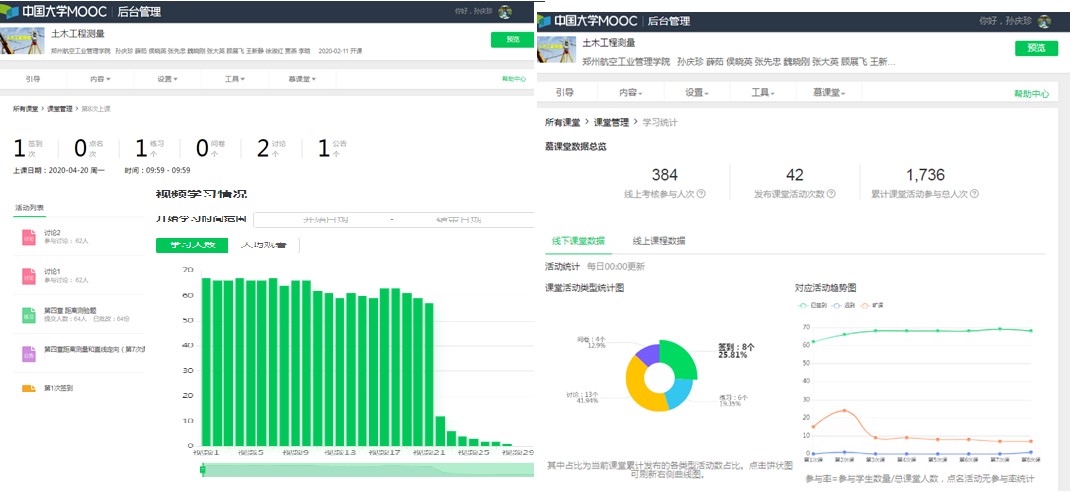This screenshot has width=1077, height=500.
Task: Click the user avatar in left header
Action: 505,12
